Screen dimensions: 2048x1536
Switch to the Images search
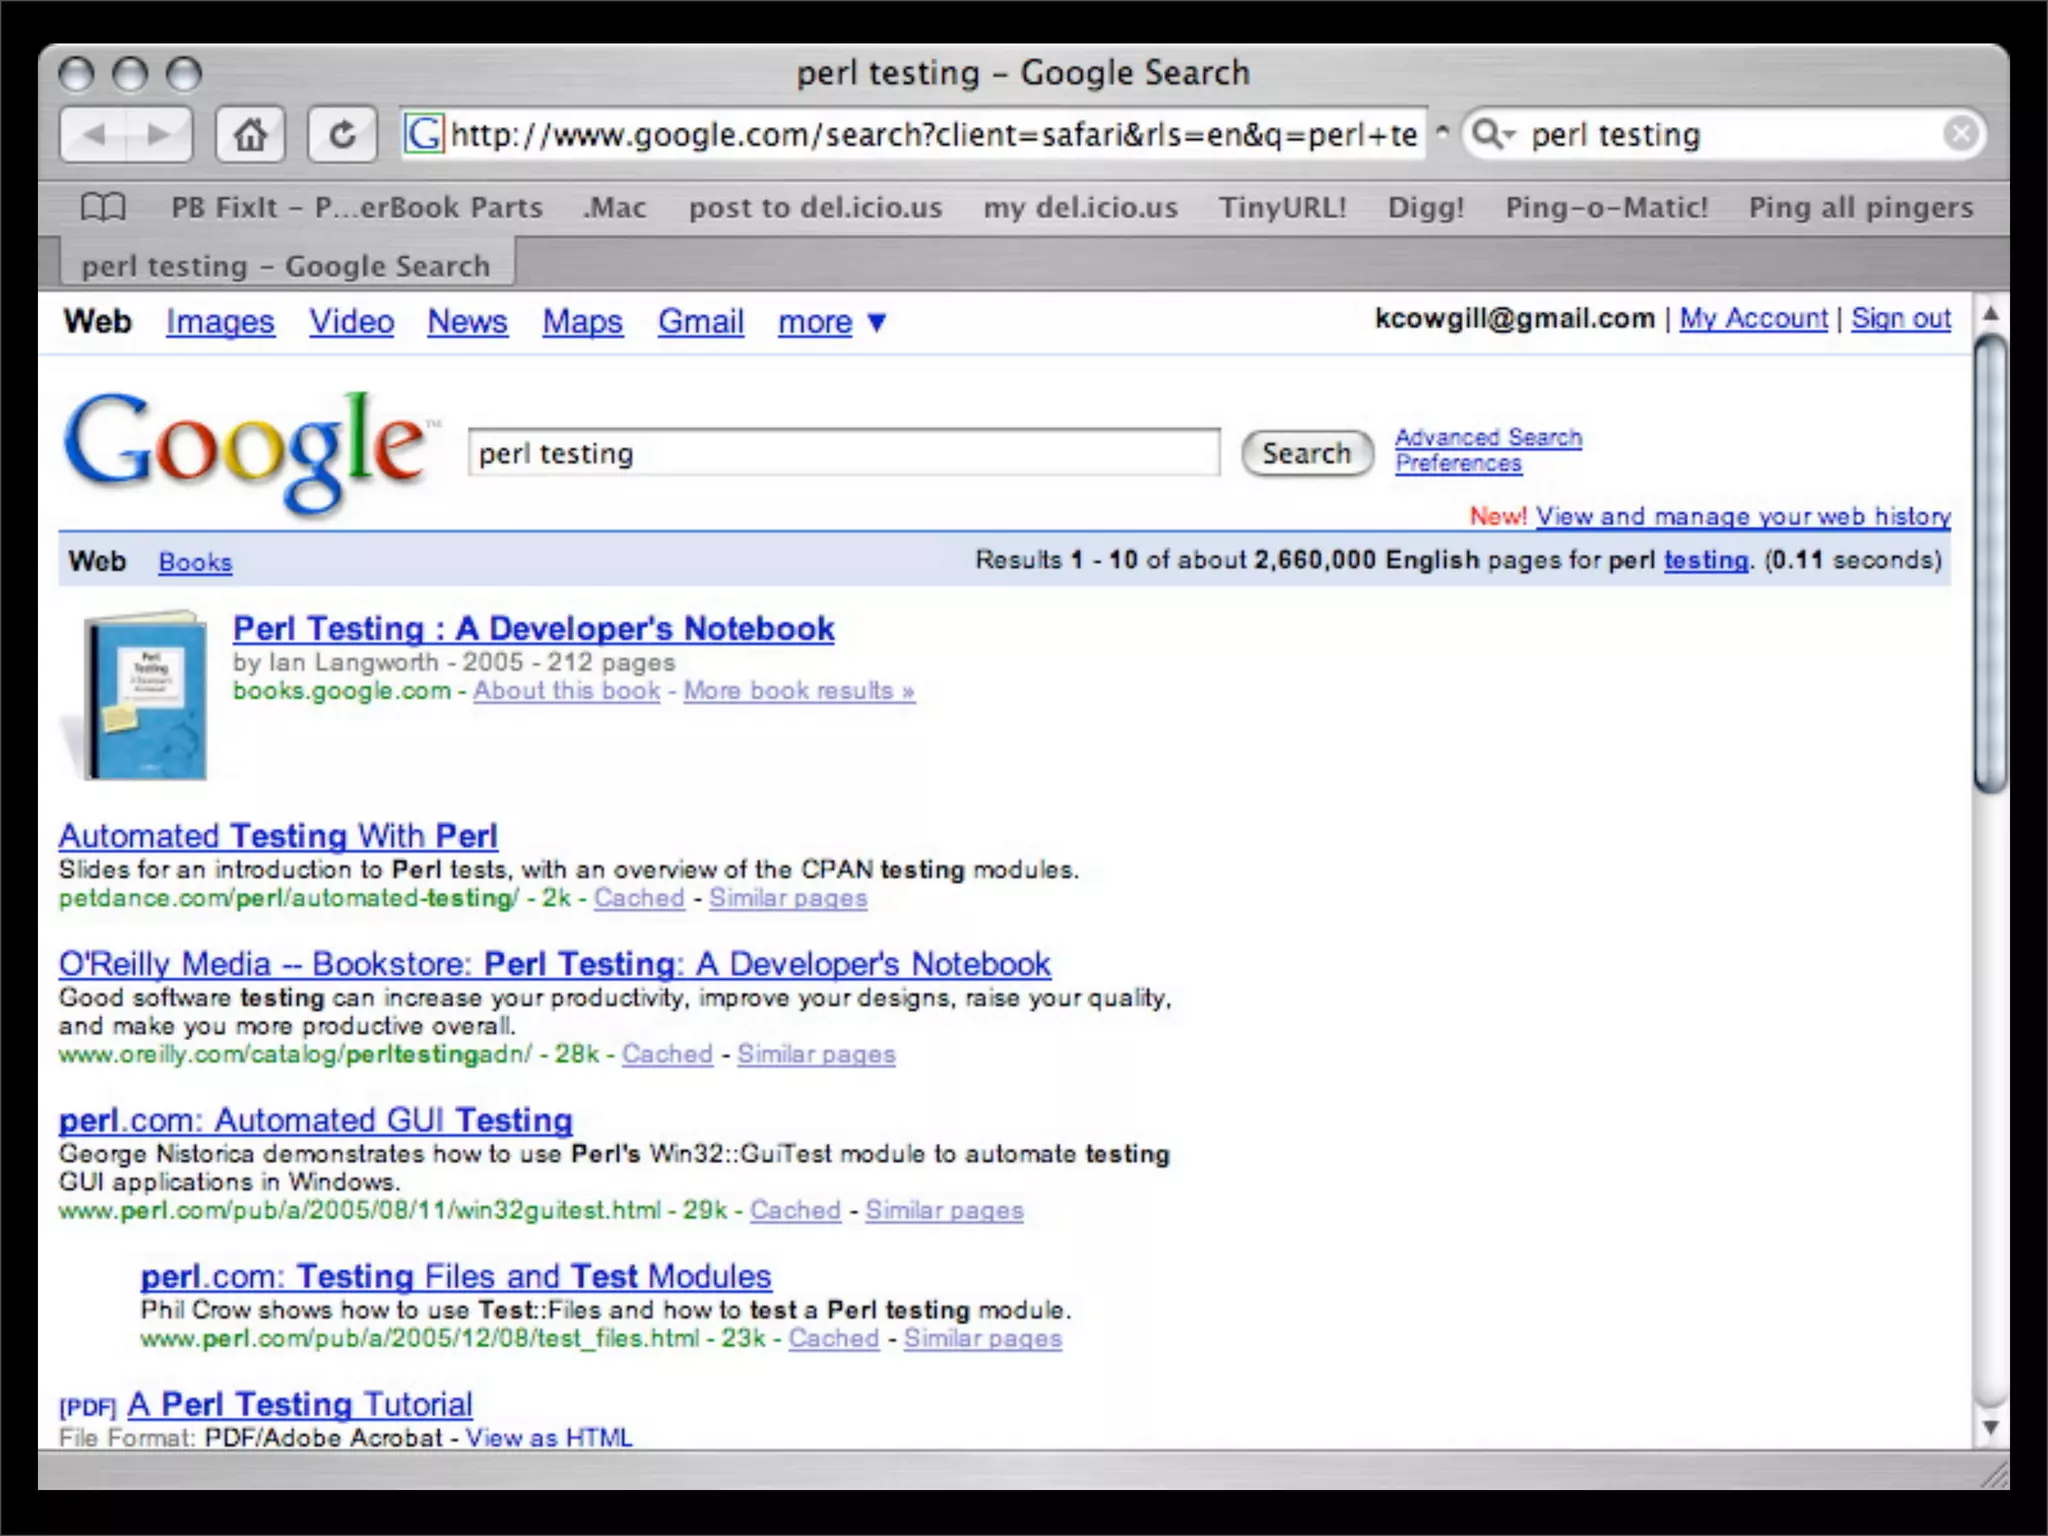[220, 322]
